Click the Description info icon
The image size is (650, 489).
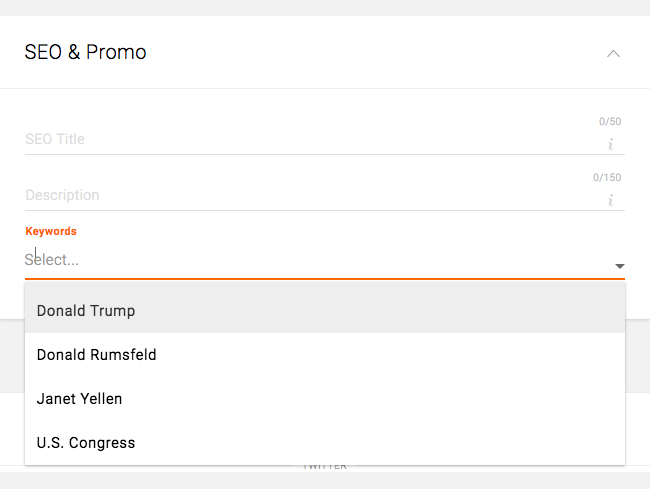pos(610,200)
